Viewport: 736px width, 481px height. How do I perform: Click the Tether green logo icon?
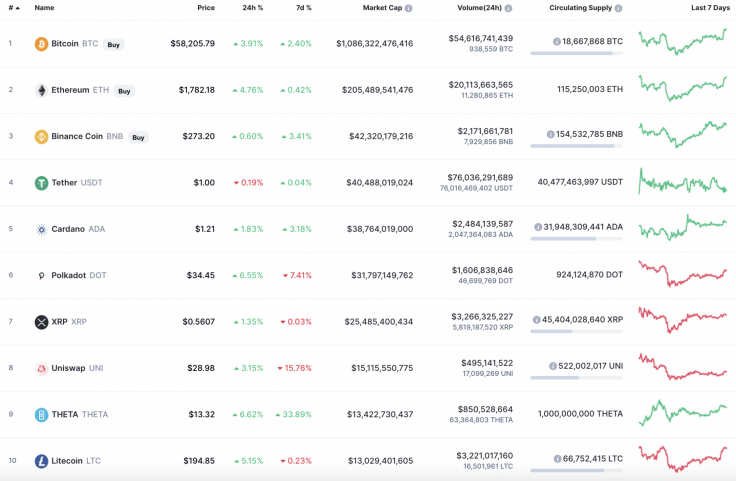(41, 183)
